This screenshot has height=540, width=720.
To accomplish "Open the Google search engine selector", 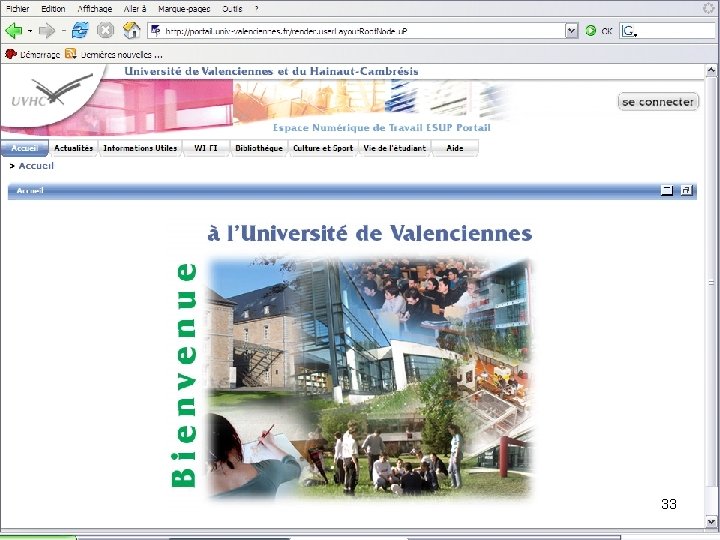I will (x=629, y=31).
